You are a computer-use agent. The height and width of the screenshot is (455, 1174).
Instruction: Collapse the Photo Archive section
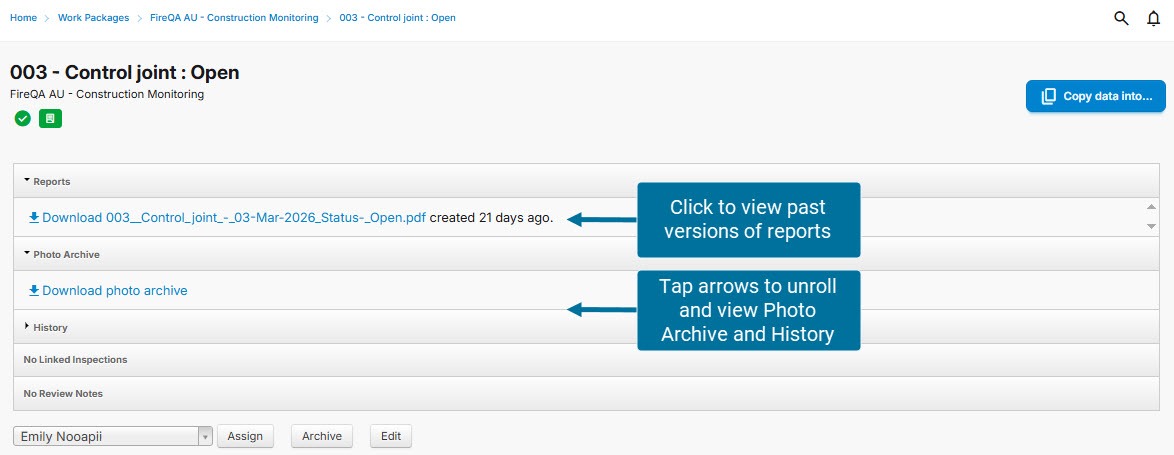click(66, 255)
